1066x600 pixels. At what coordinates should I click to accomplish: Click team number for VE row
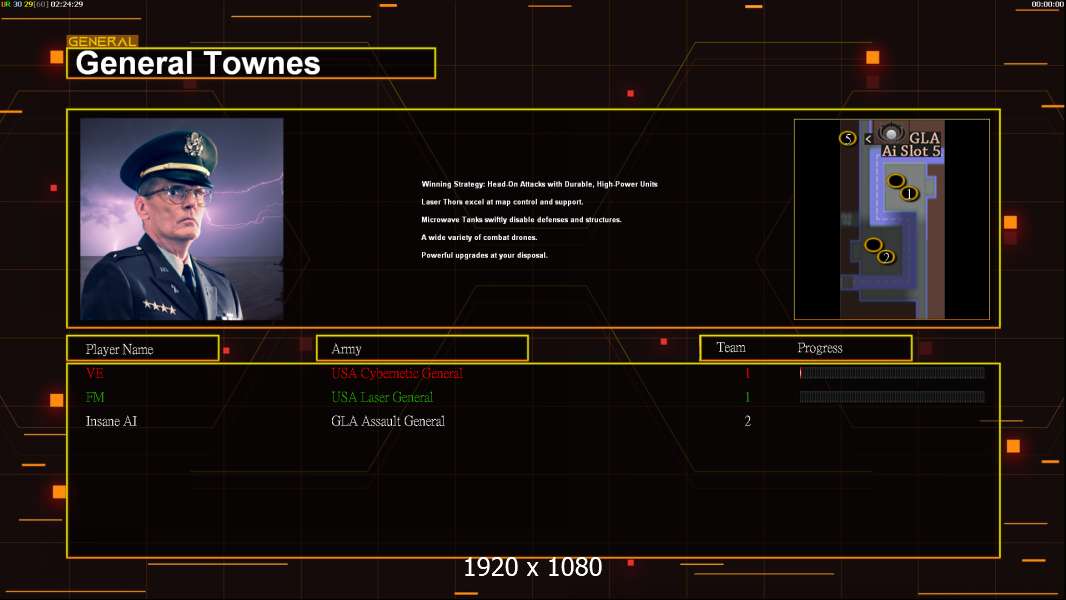747,373
